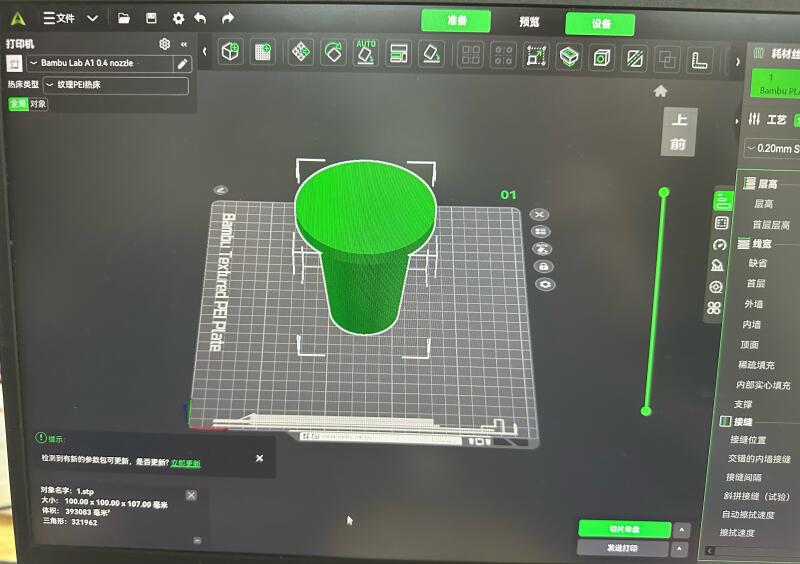The image size is (800, 564).
Task: Click the Add model cube icon
Action: coord(231,52)
